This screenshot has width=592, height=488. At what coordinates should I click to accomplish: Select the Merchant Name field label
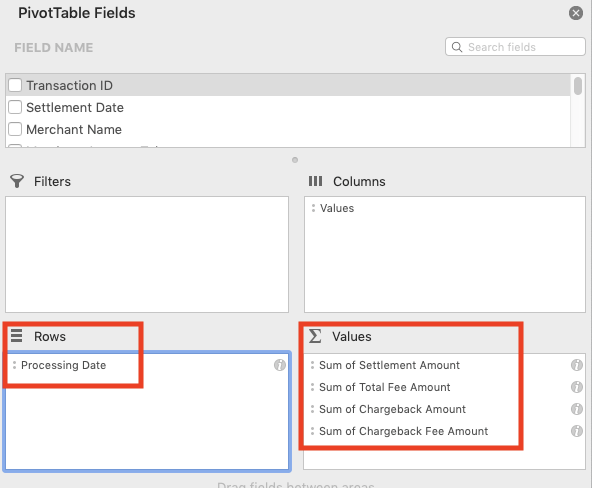74,129
